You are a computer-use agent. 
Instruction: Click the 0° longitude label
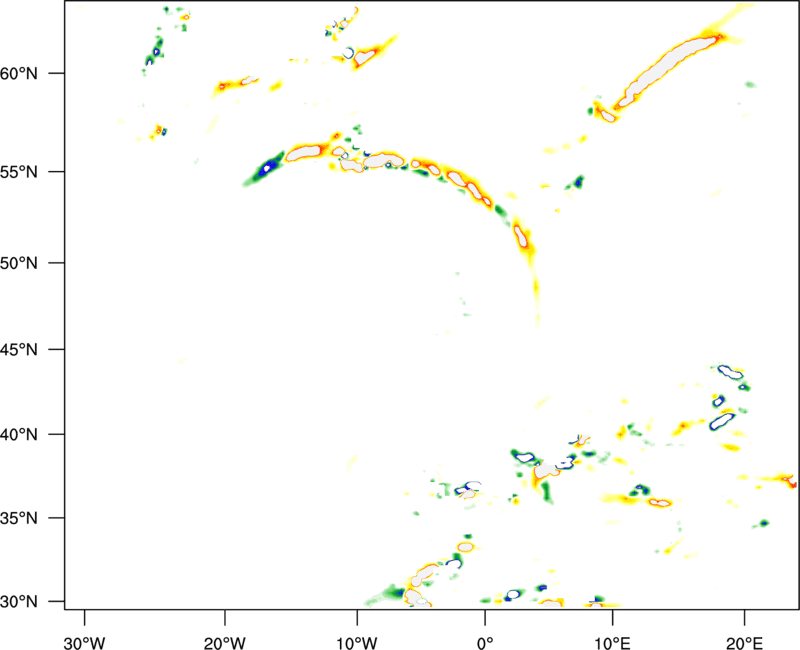(485, 643)
